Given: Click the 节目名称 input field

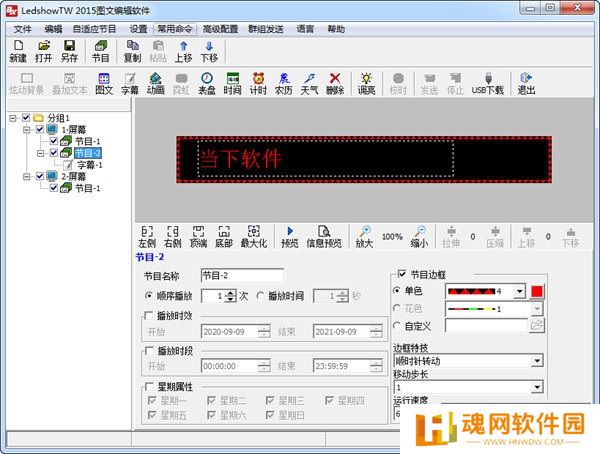Looking at the screenshot, I should click(242, 275).
